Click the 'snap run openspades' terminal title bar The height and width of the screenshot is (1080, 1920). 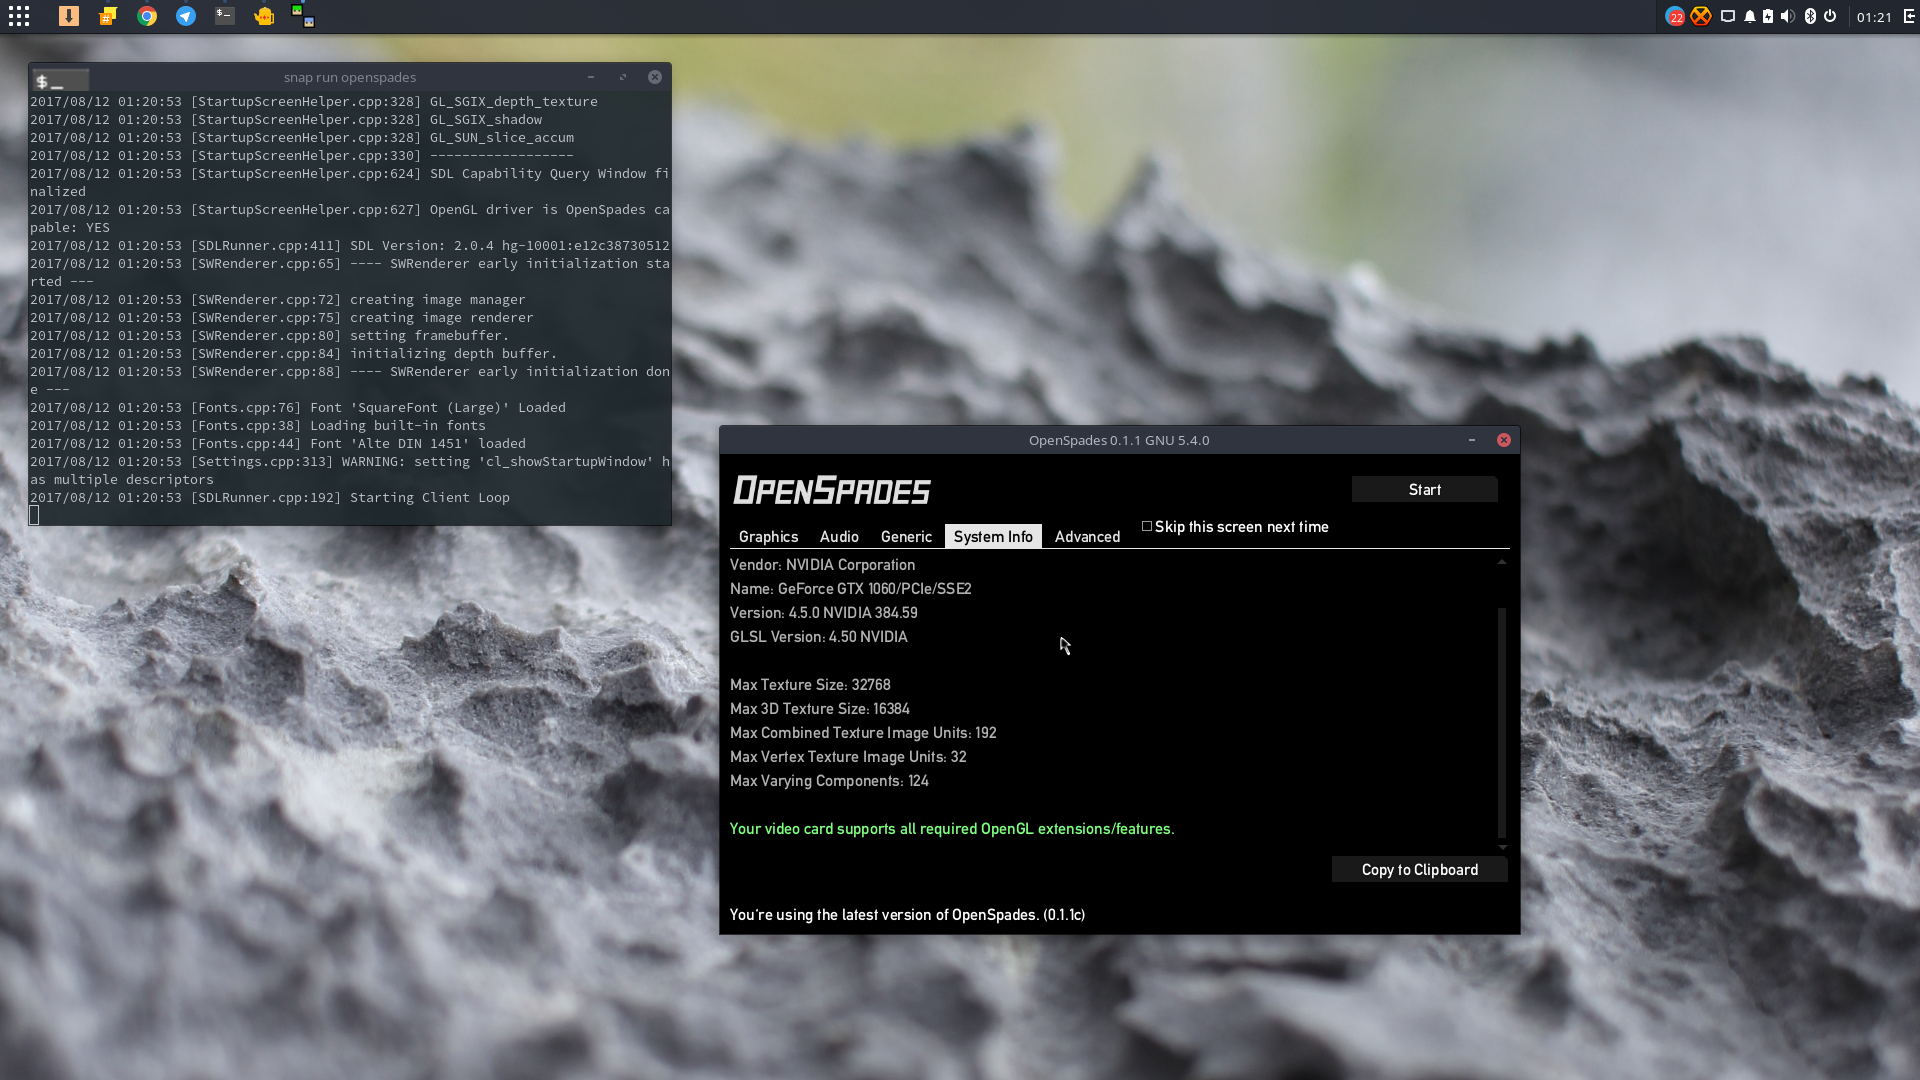point(349,77)
